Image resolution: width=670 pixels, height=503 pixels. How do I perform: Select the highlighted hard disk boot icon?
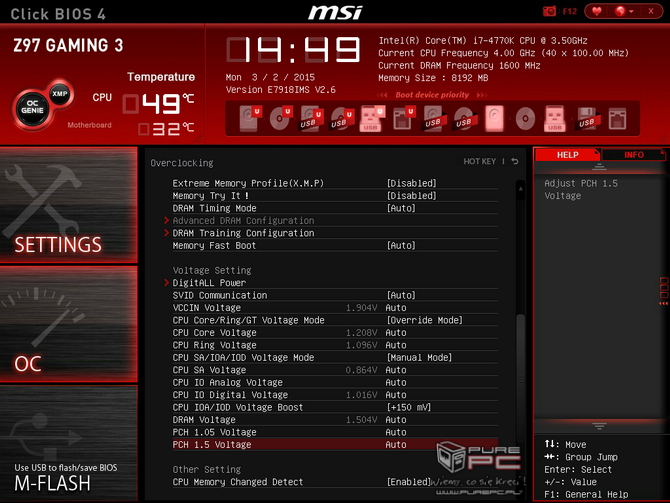tap(494, 118)
